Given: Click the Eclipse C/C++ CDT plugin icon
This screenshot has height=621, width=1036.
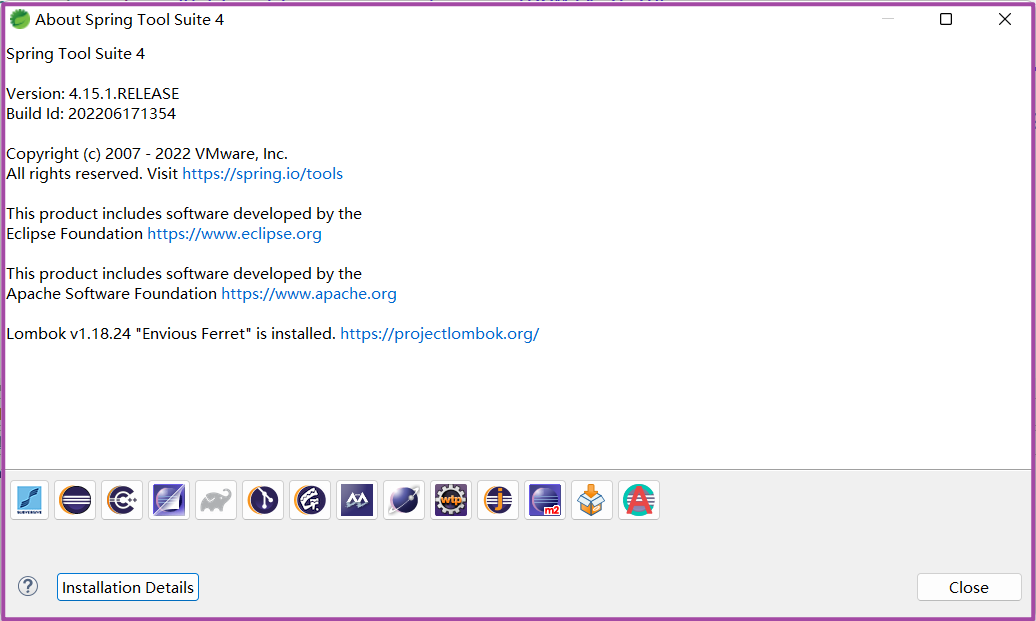Looking at the screenshot, I should point(122,500).
